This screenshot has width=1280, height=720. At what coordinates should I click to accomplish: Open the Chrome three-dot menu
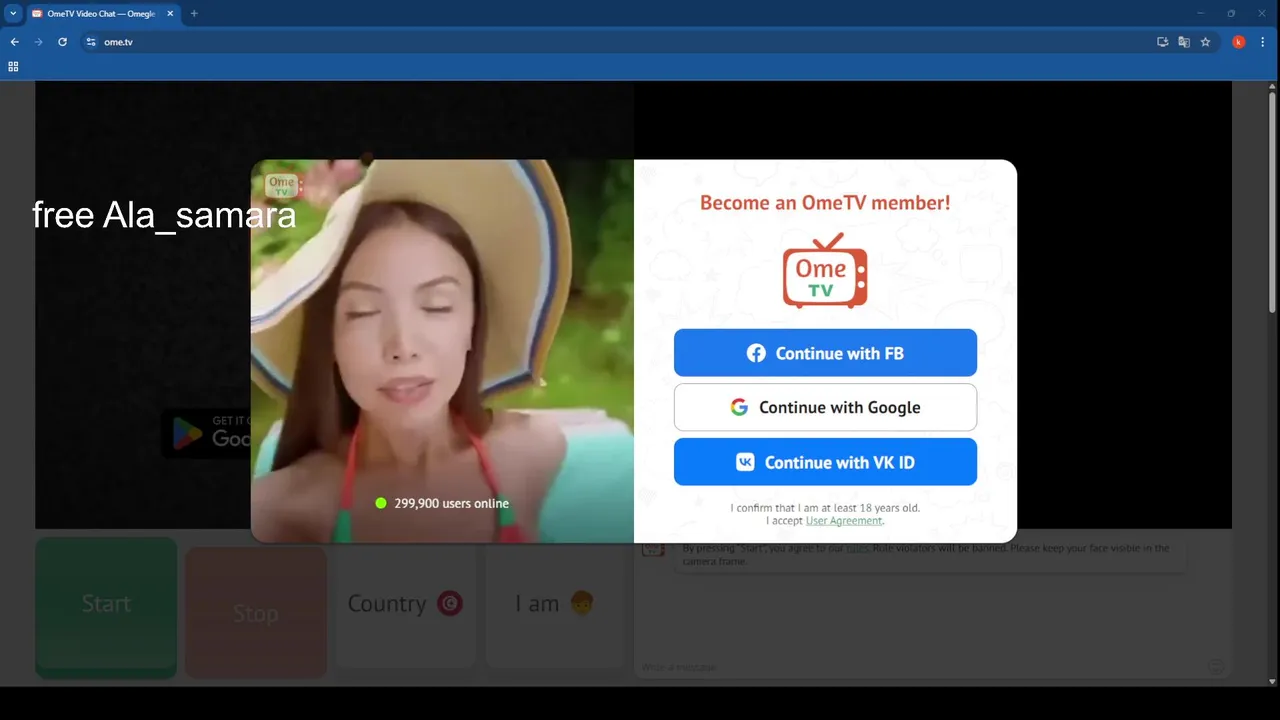[x=1264, y=42]
